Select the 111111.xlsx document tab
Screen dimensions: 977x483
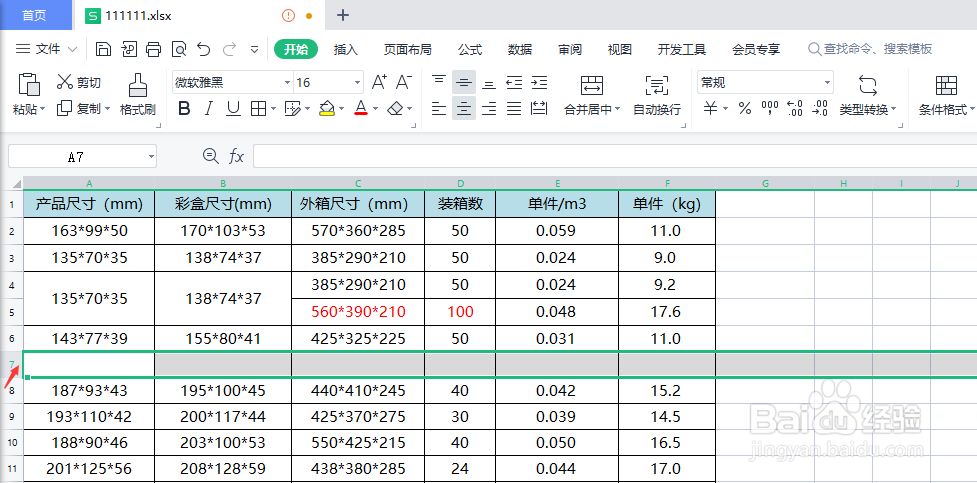coord(198,16)
